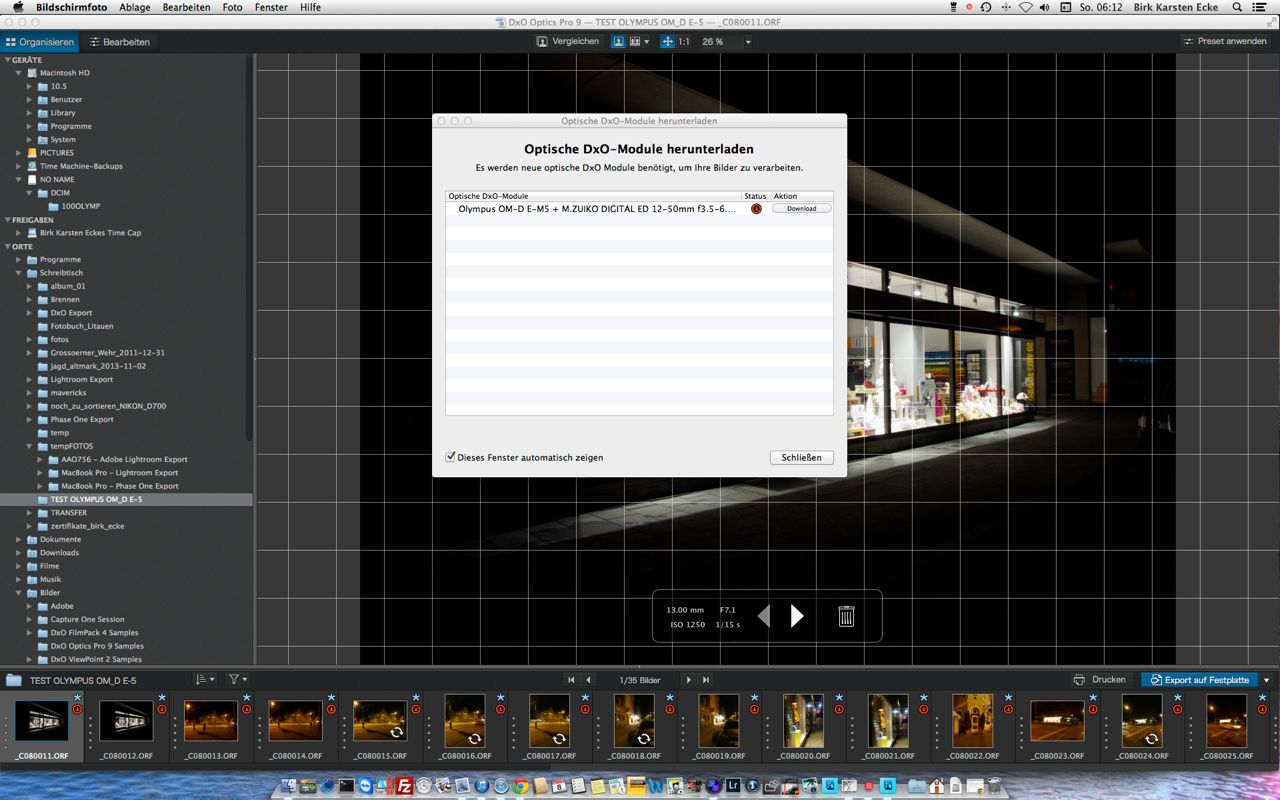Image resolution: width=1280 pixels, height=800 pixels.
Task: Click Preset anwenden button
Action: [x=1225, y=41]
